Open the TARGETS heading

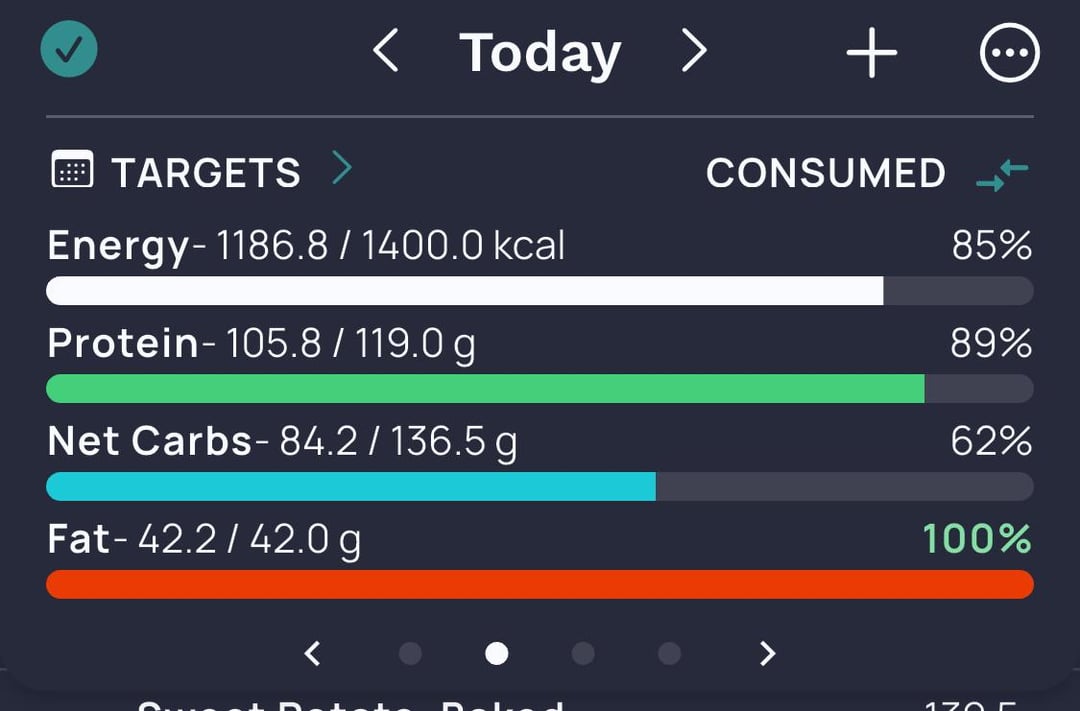206,172
